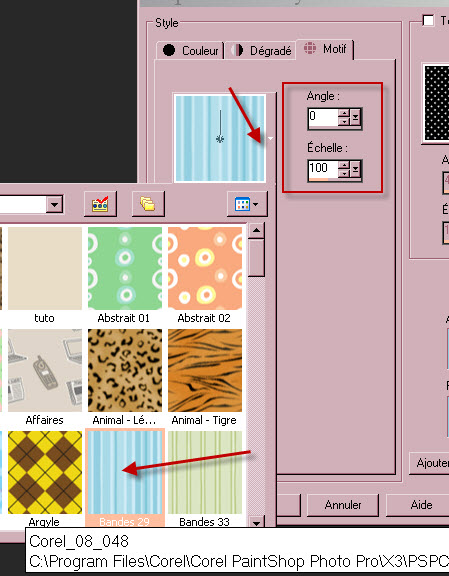The height and width of the screenshot is (576, 449).
Task: Select the Abstrait 01 pattern thumbnail
Action: coord(125,268)
